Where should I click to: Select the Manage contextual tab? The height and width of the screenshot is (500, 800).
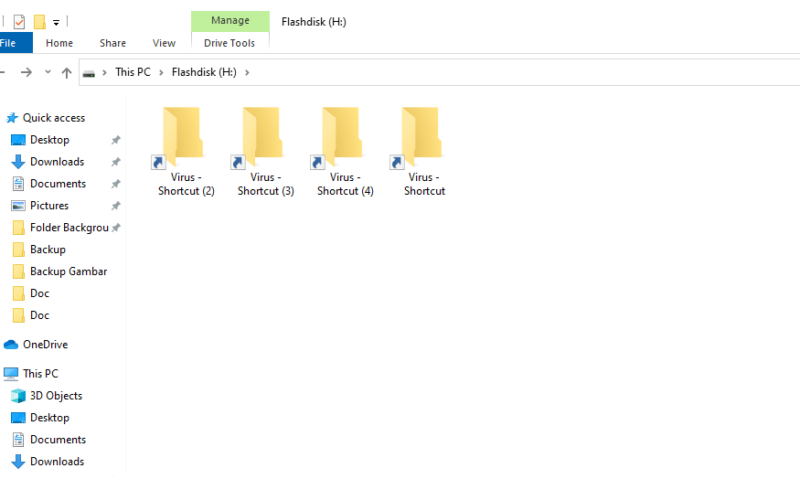click(x=230, y=20)
